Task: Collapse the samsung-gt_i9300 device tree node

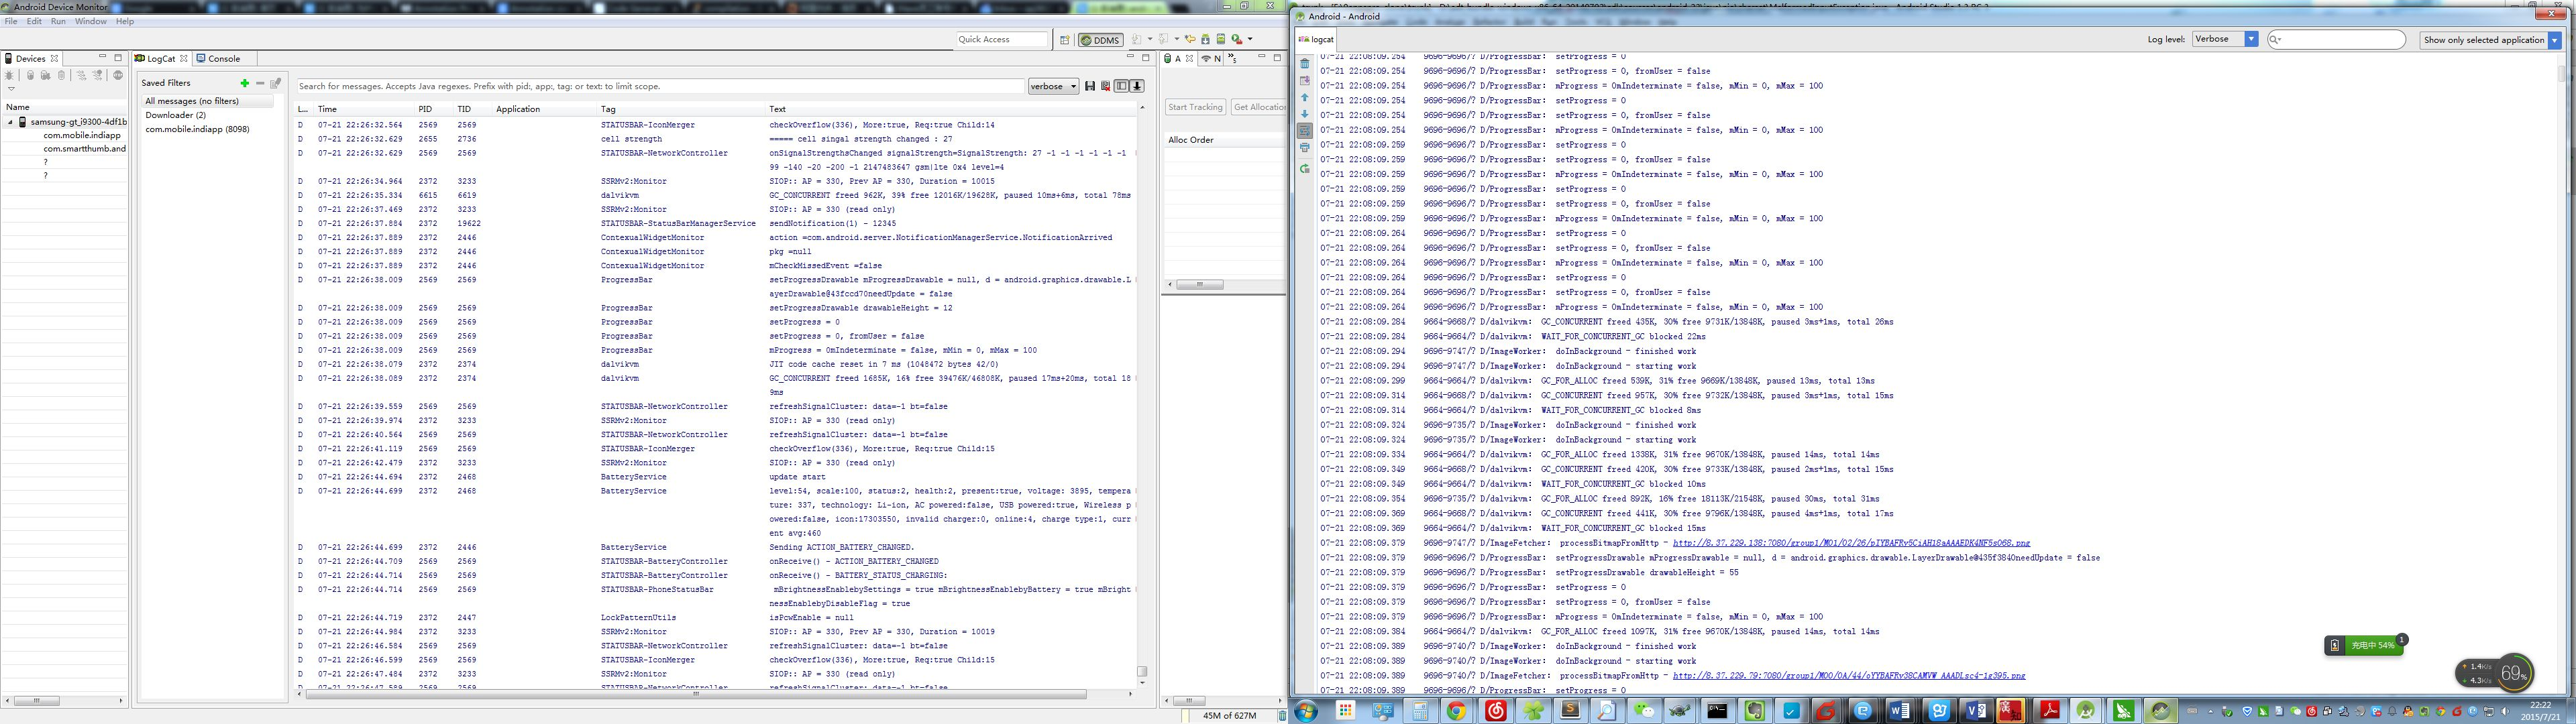Action: pyautogui.click(x=11, y=122)
